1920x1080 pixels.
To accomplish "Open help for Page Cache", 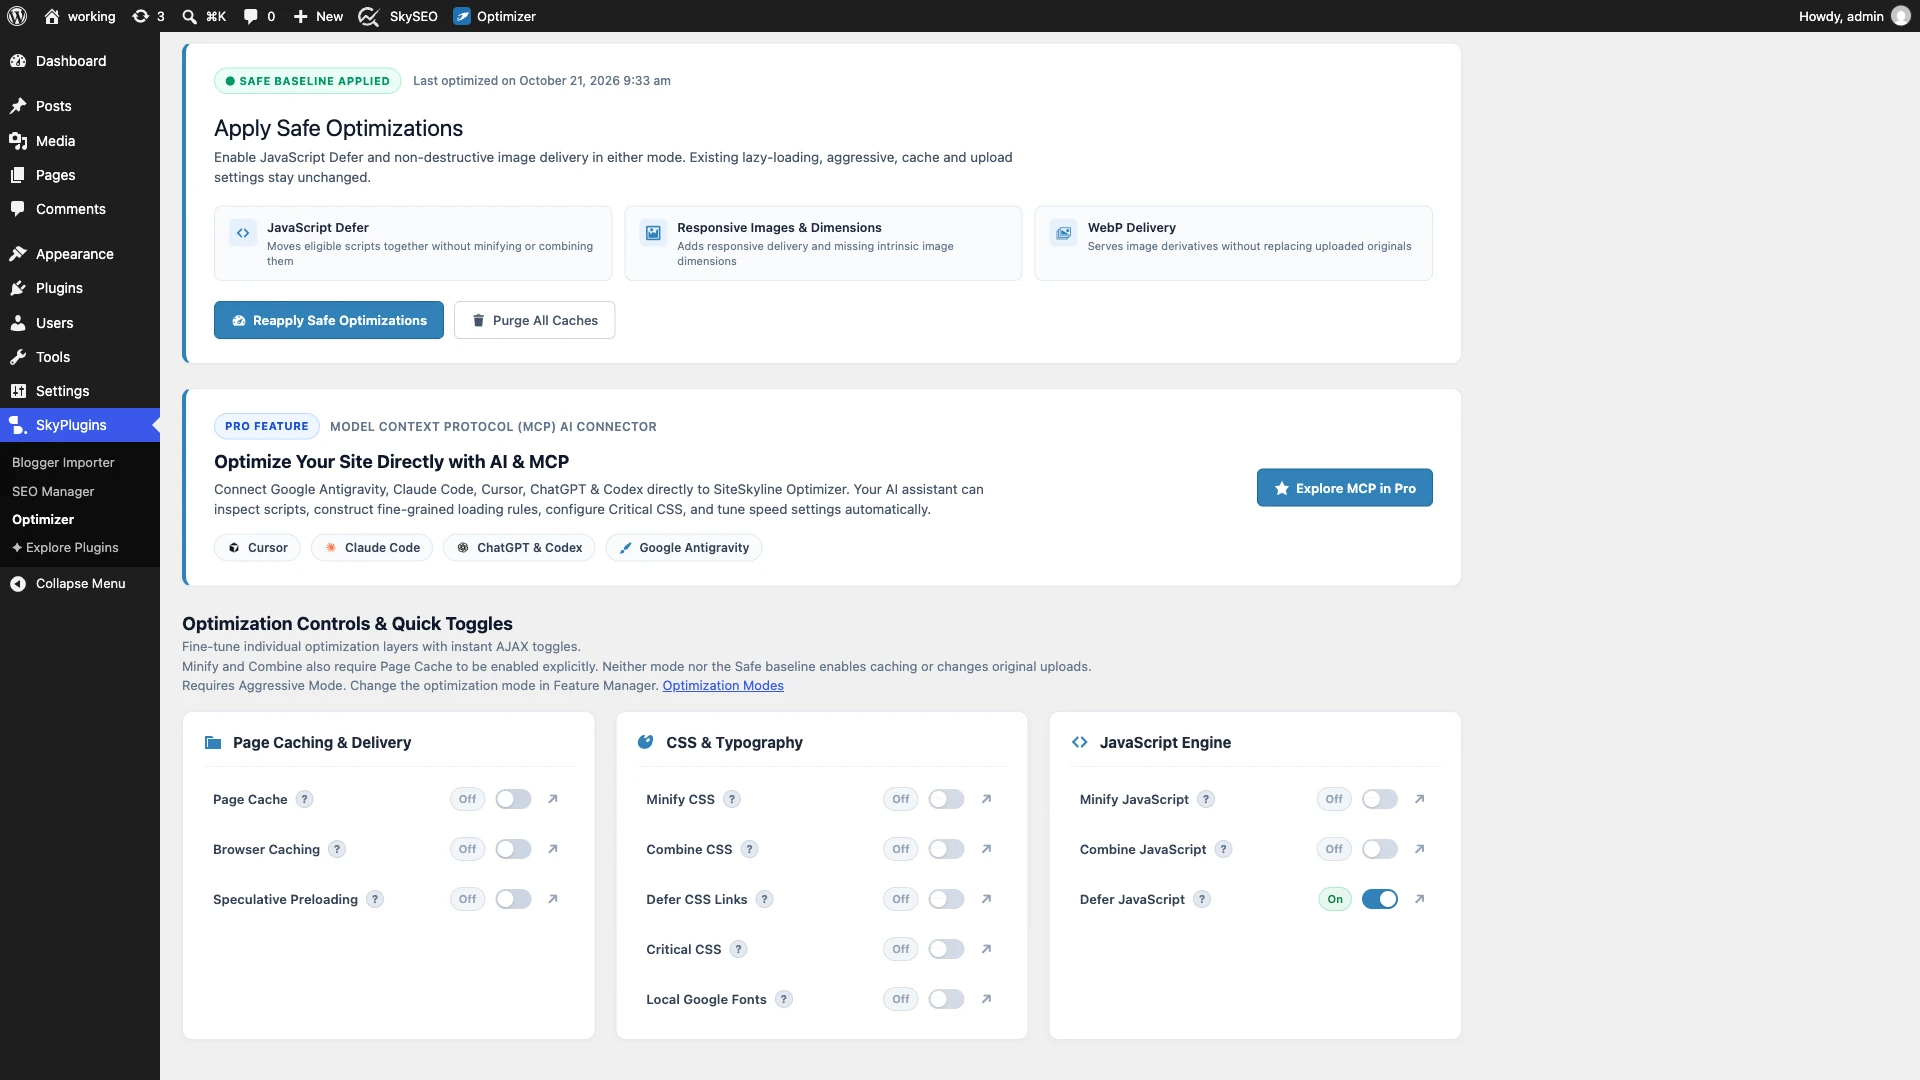I will (x=305, y=799).
